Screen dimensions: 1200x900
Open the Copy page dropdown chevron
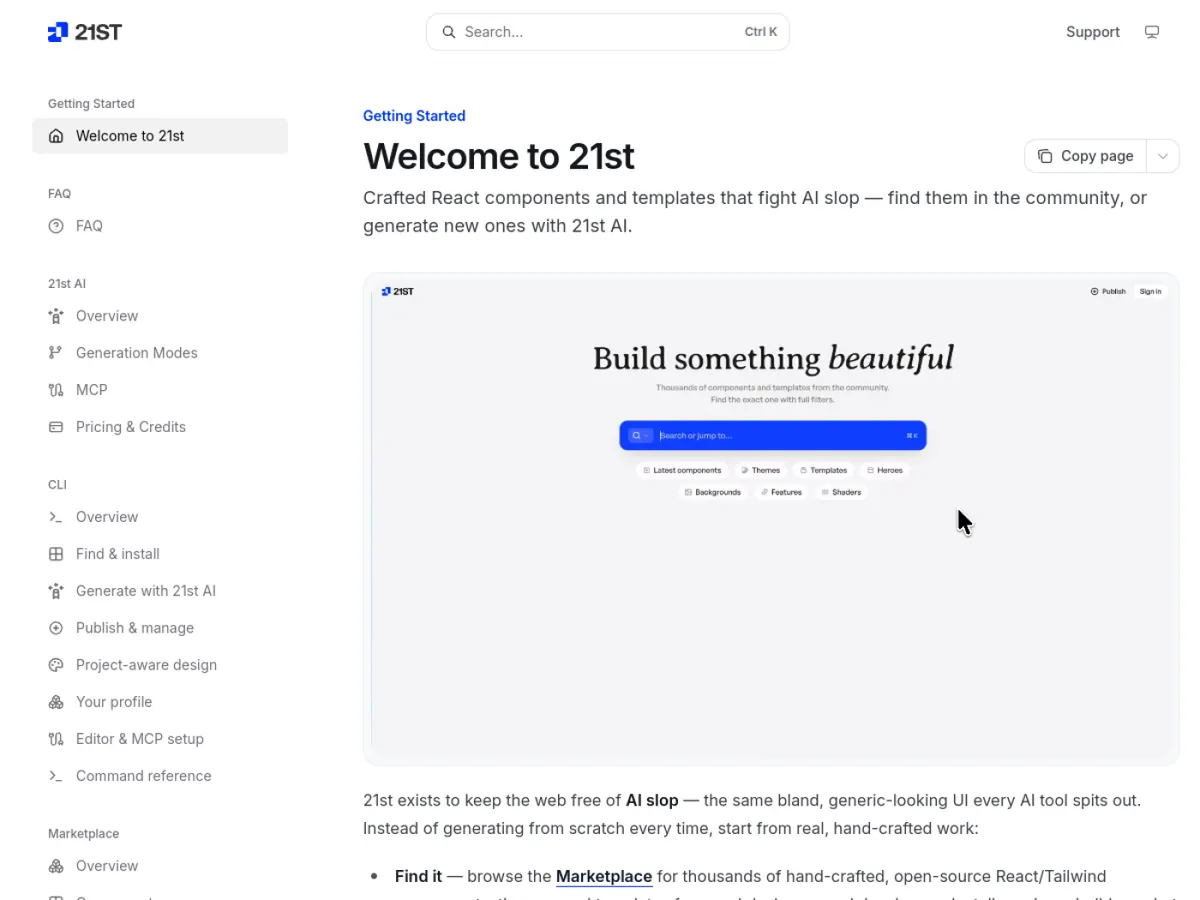coord(1162,156)
